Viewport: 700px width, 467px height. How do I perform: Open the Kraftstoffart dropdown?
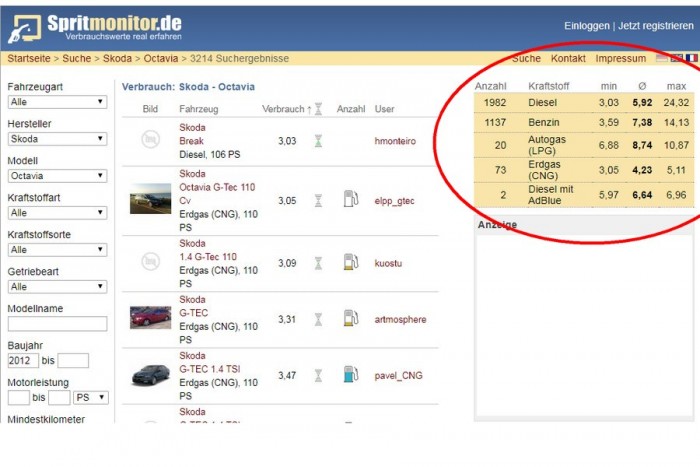(x=58, y=213)
